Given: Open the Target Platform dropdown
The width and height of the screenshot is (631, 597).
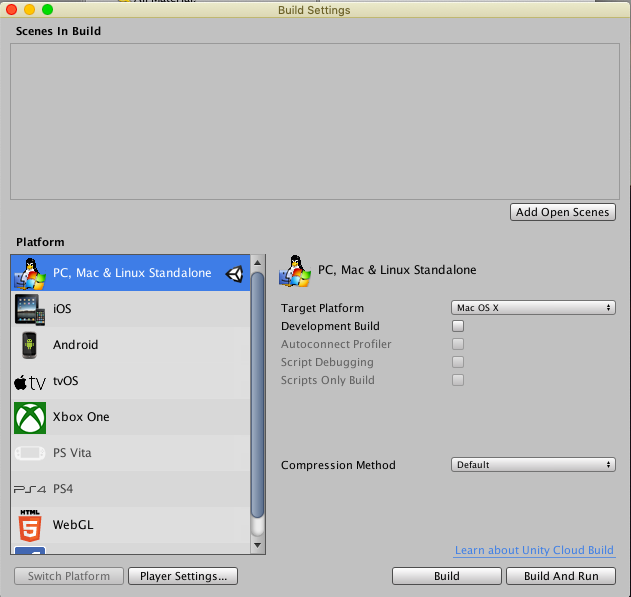Looking at the screenshot, I should [x=533, y=308].
